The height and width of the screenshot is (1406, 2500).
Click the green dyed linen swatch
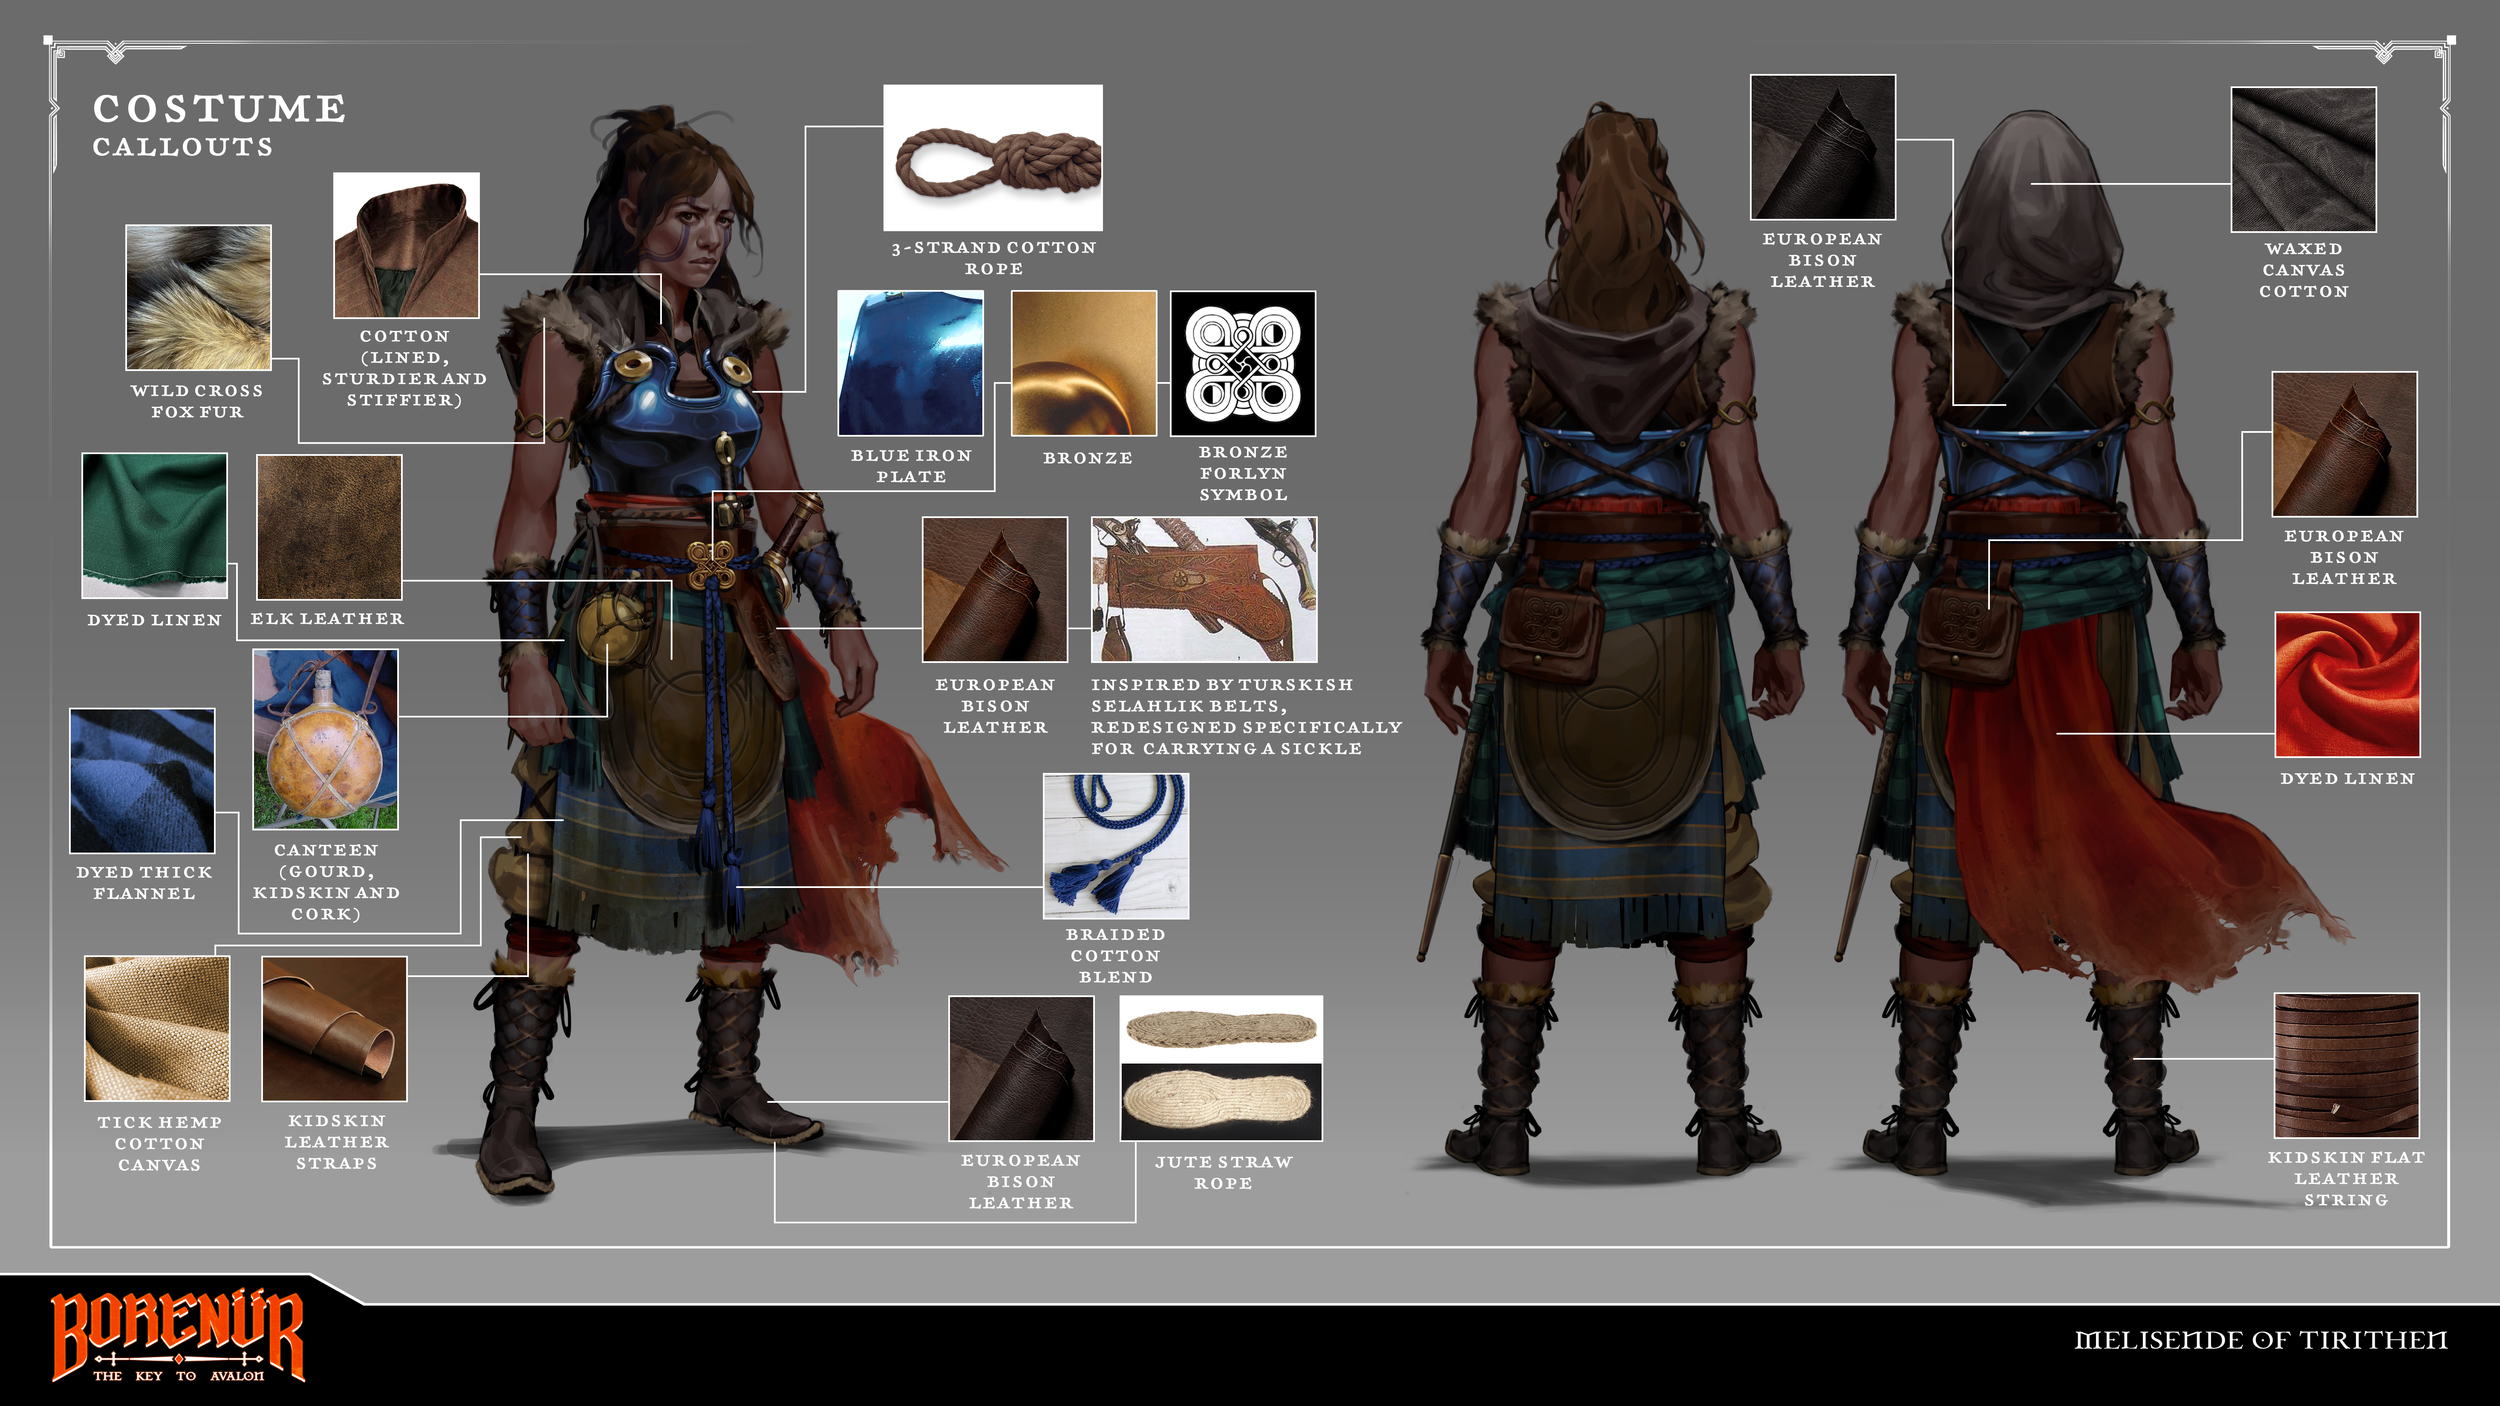coord(154,525)
